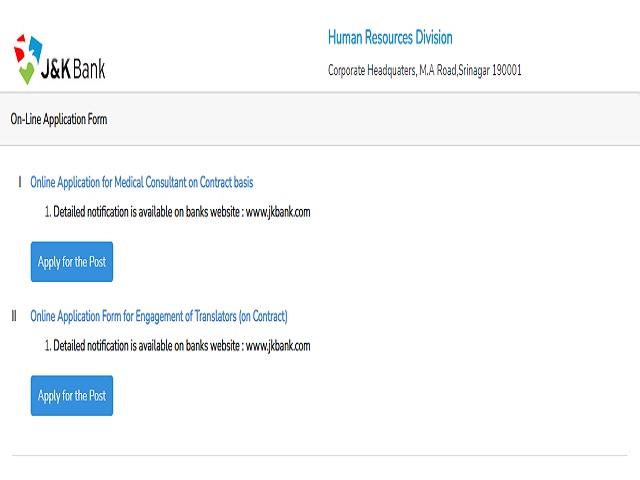Open the Human Resources Division heading
Image resolution: width=640 pixels, height=480 pixels.
tap(390, 38)
